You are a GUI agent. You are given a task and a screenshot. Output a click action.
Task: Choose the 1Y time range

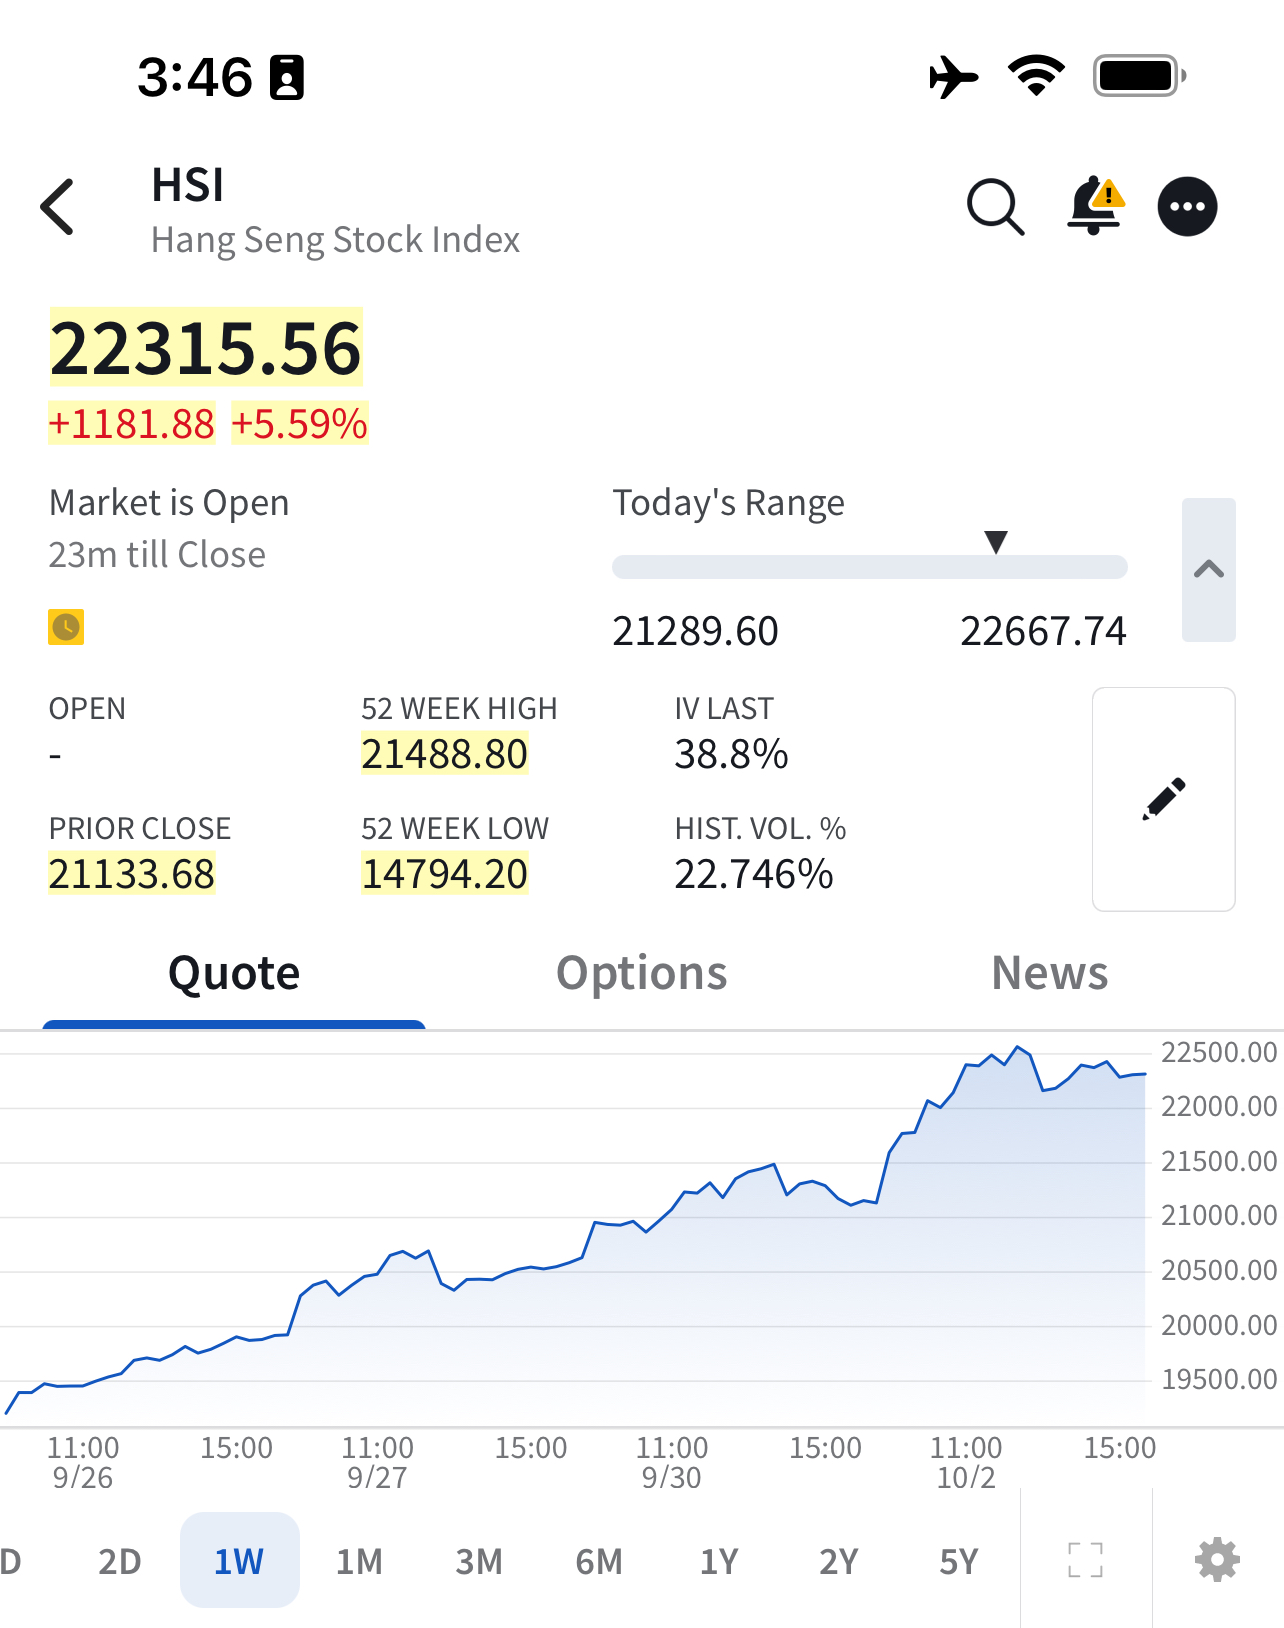coord(718,1561)
